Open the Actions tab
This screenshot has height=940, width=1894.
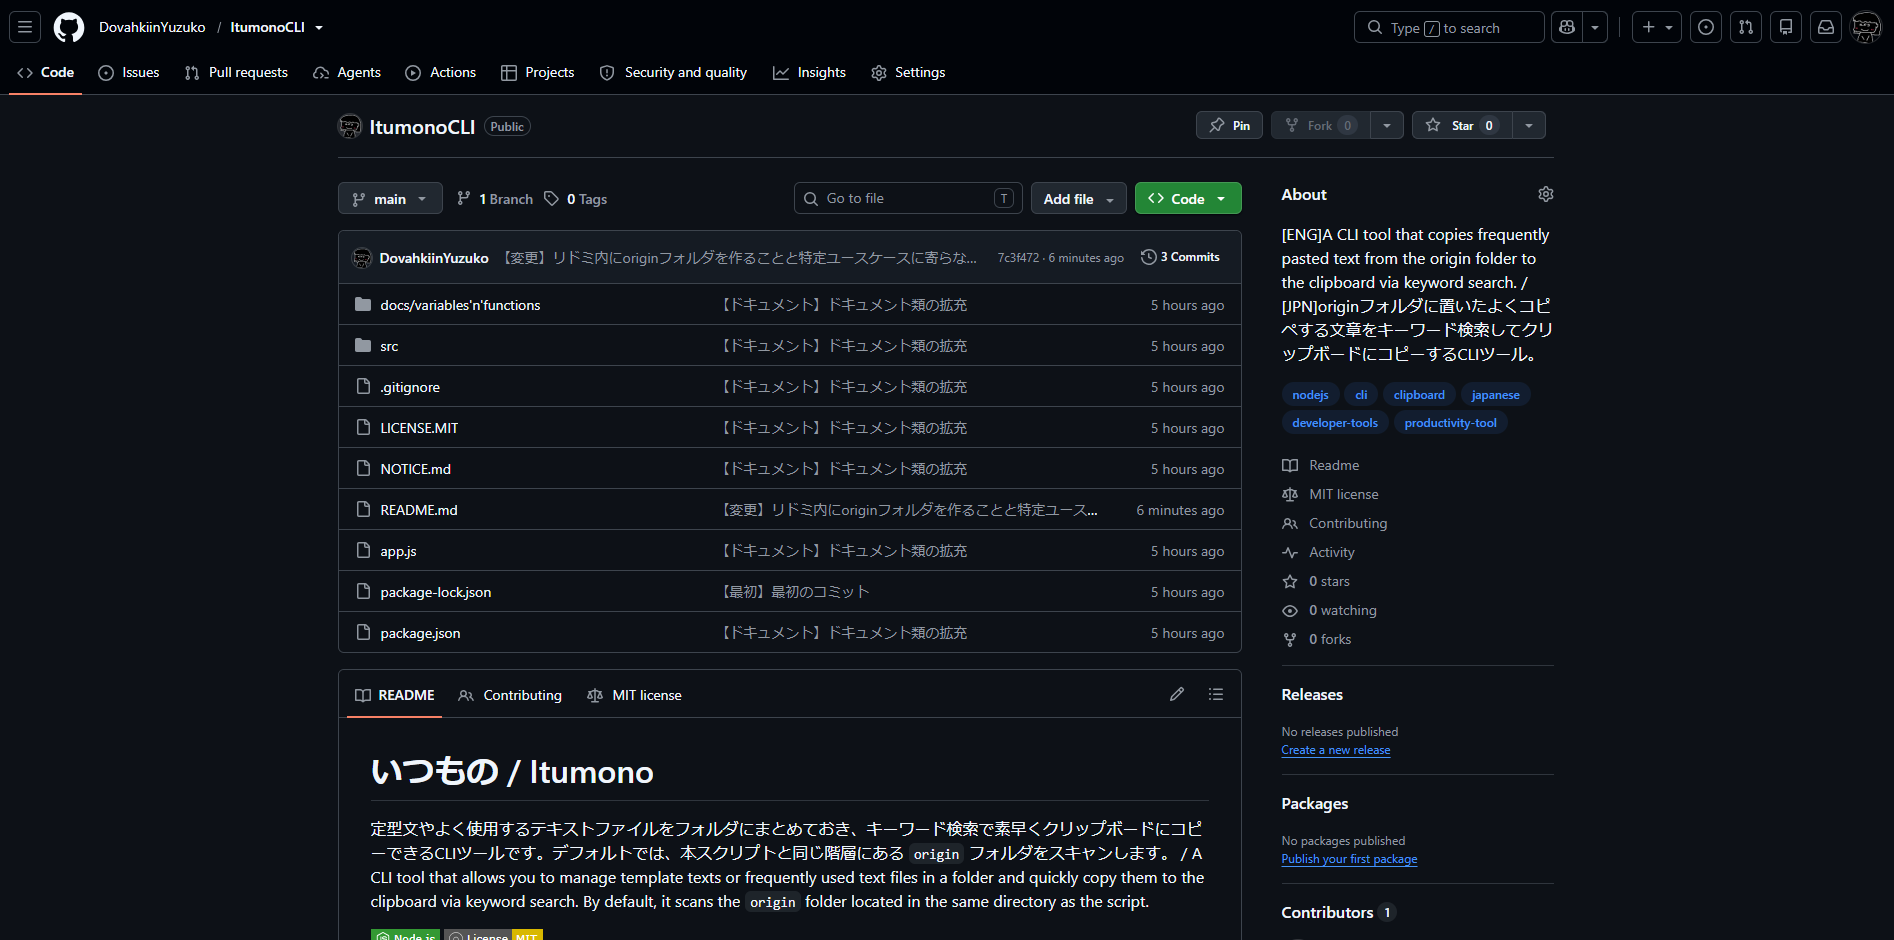tap(441, 72)
